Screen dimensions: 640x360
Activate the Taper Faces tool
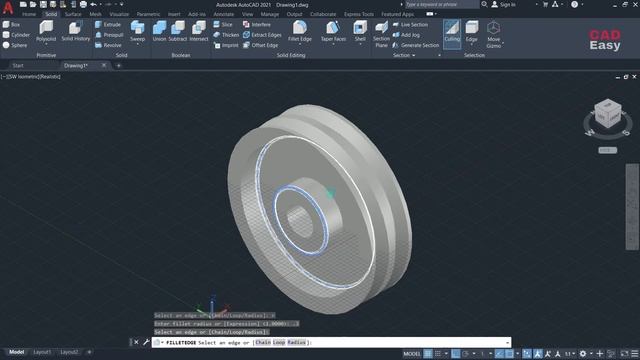(333, 31)
